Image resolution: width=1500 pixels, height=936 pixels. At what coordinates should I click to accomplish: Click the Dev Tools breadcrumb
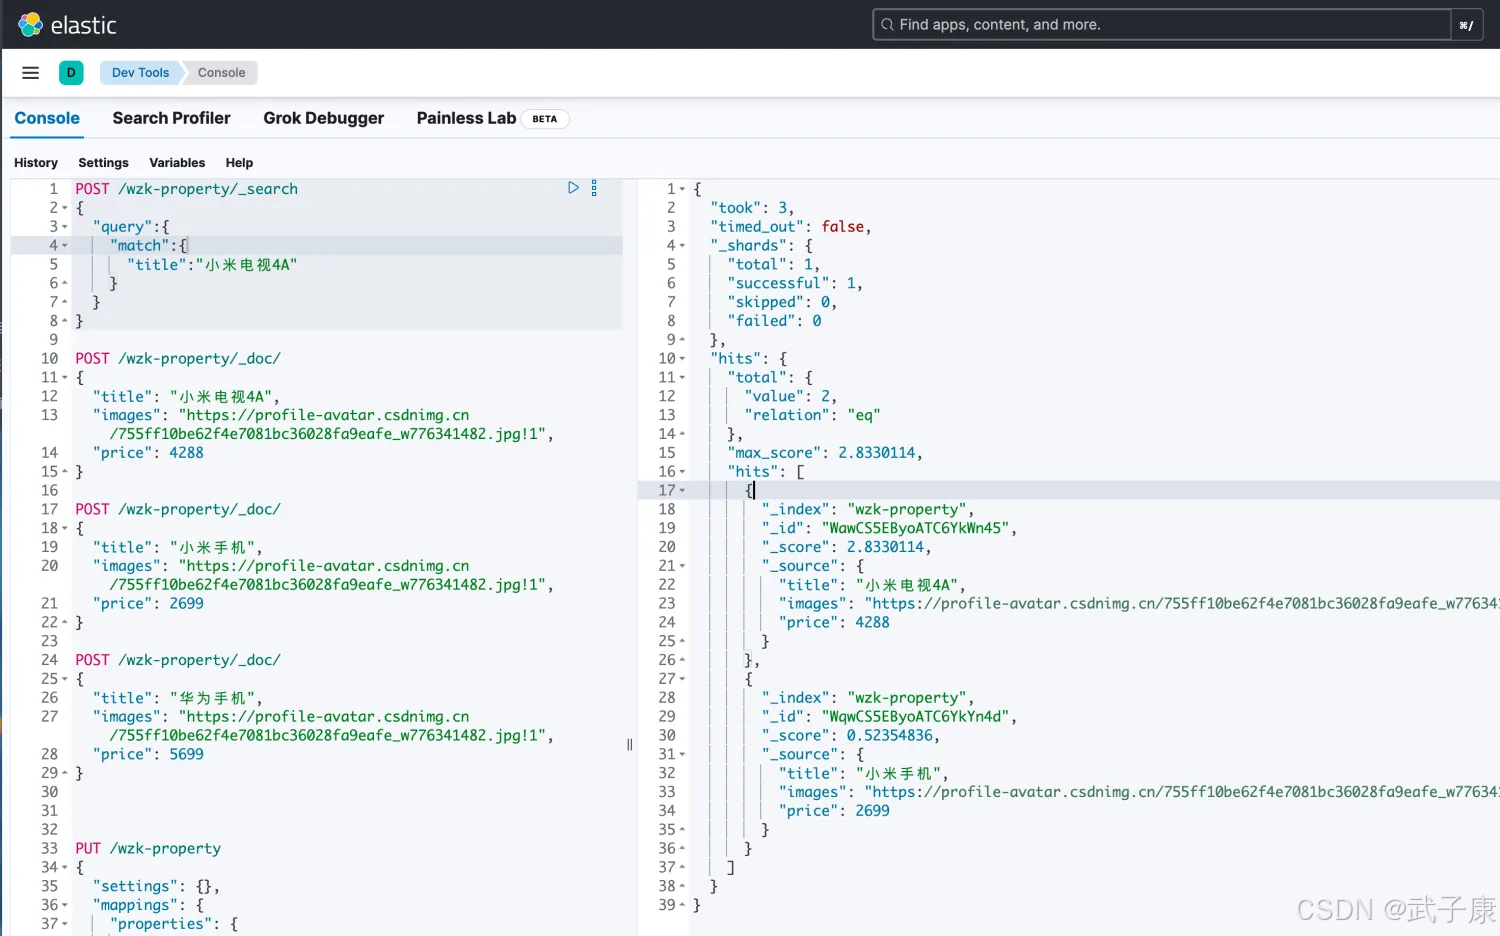coord(140,73)
